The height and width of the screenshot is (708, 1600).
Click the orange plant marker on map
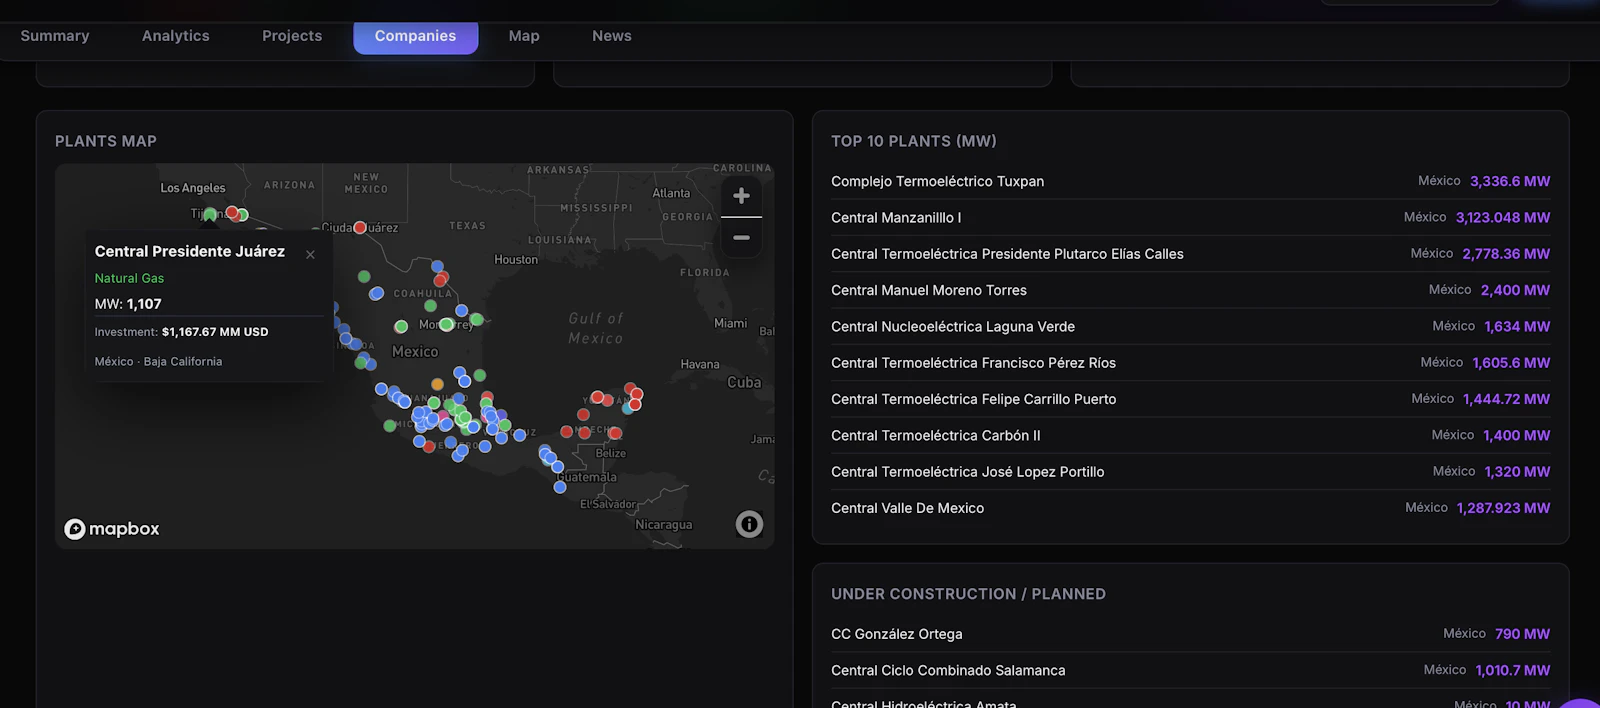(437, 384)
